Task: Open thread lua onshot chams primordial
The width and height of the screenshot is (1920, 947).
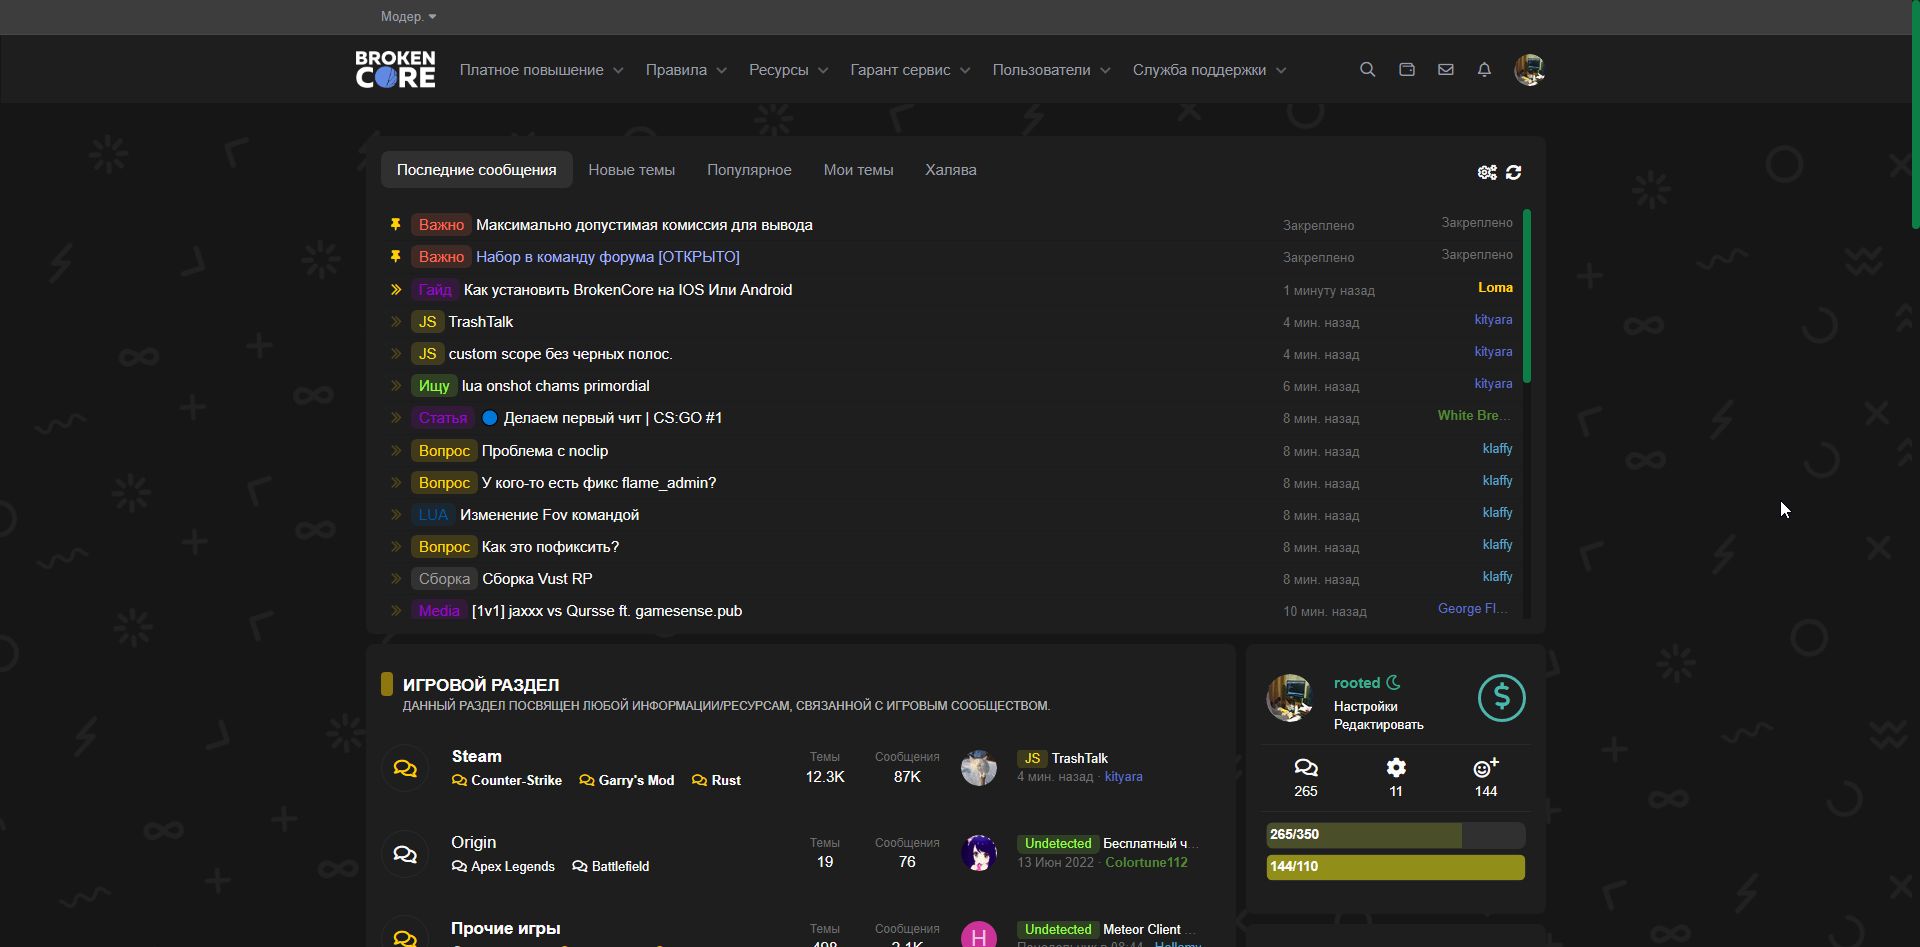Action: (555, 386)
